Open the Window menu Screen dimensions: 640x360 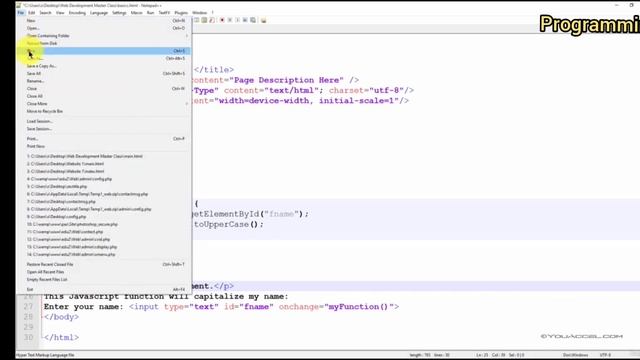point(199,13)
